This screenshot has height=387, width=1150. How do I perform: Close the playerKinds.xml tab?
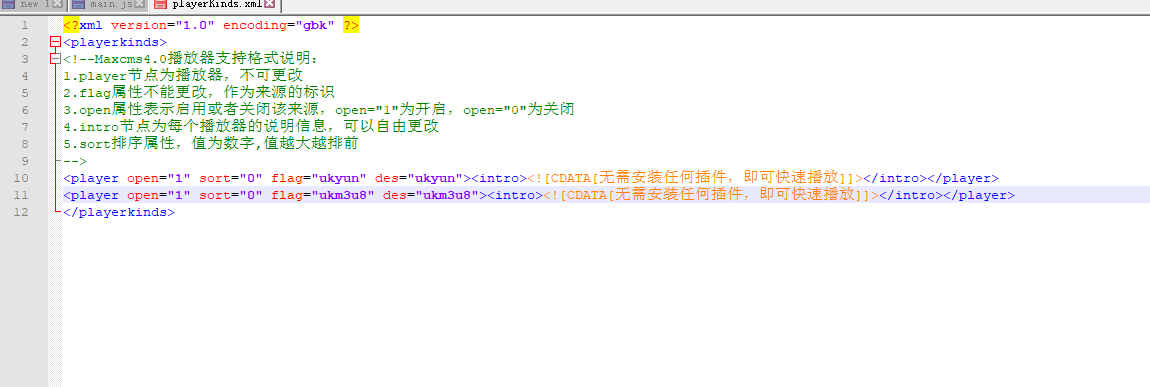[x=269, y=4]
